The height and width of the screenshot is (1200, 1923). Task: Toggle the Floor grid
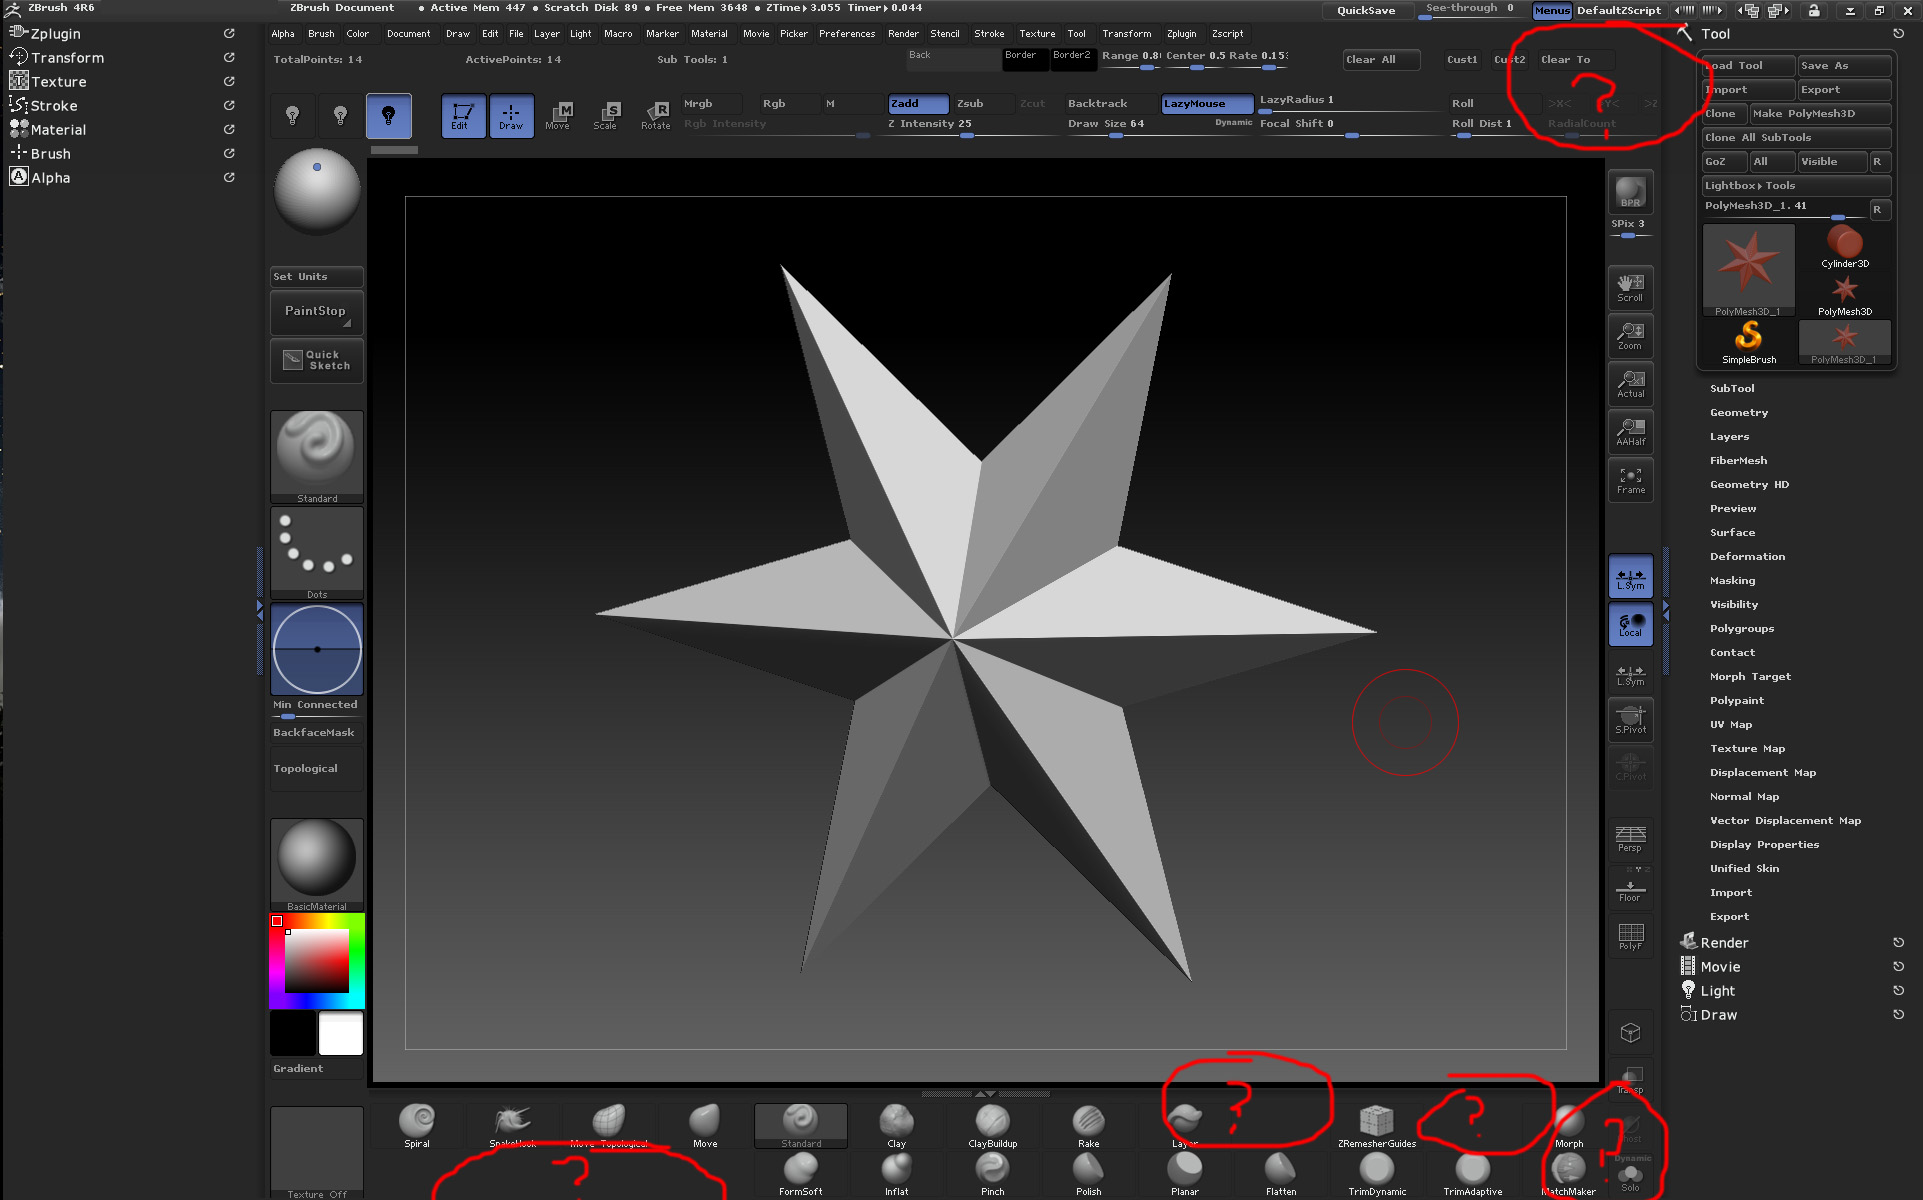point(1630,889)
